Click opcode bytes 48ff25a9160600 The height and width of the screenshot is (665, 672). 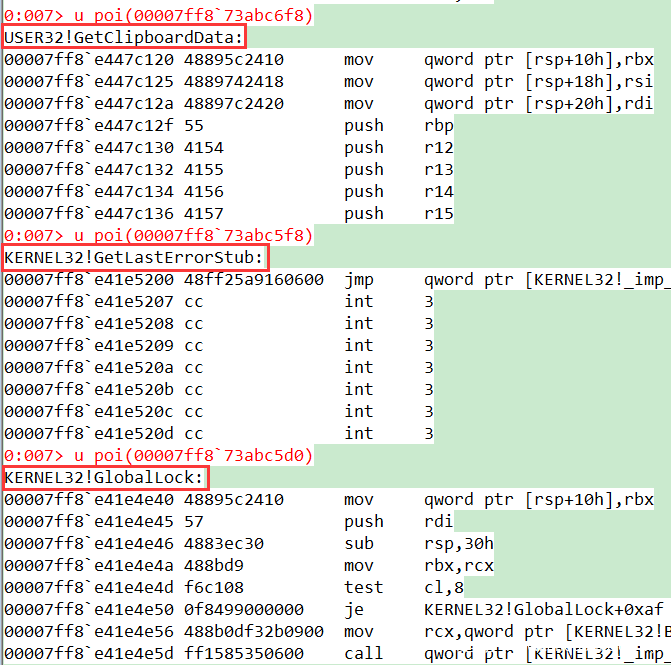(254, 279)
